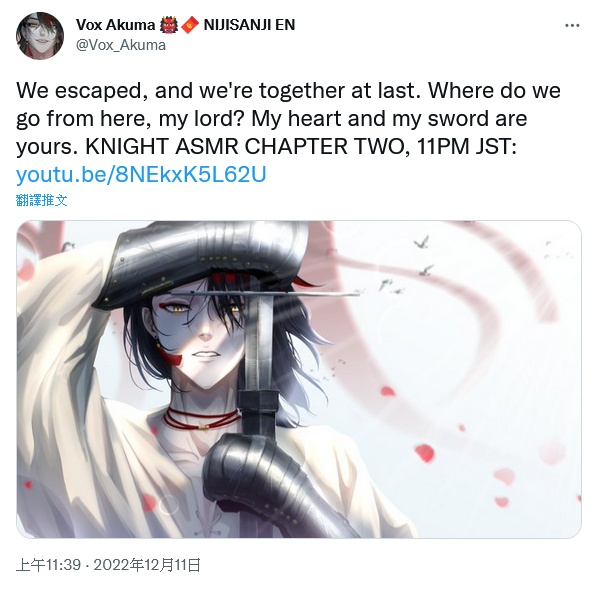Viewport: 598px width, 590px height.
Task: Open the 上午11:39 timestamp
Action: (48, 565)
